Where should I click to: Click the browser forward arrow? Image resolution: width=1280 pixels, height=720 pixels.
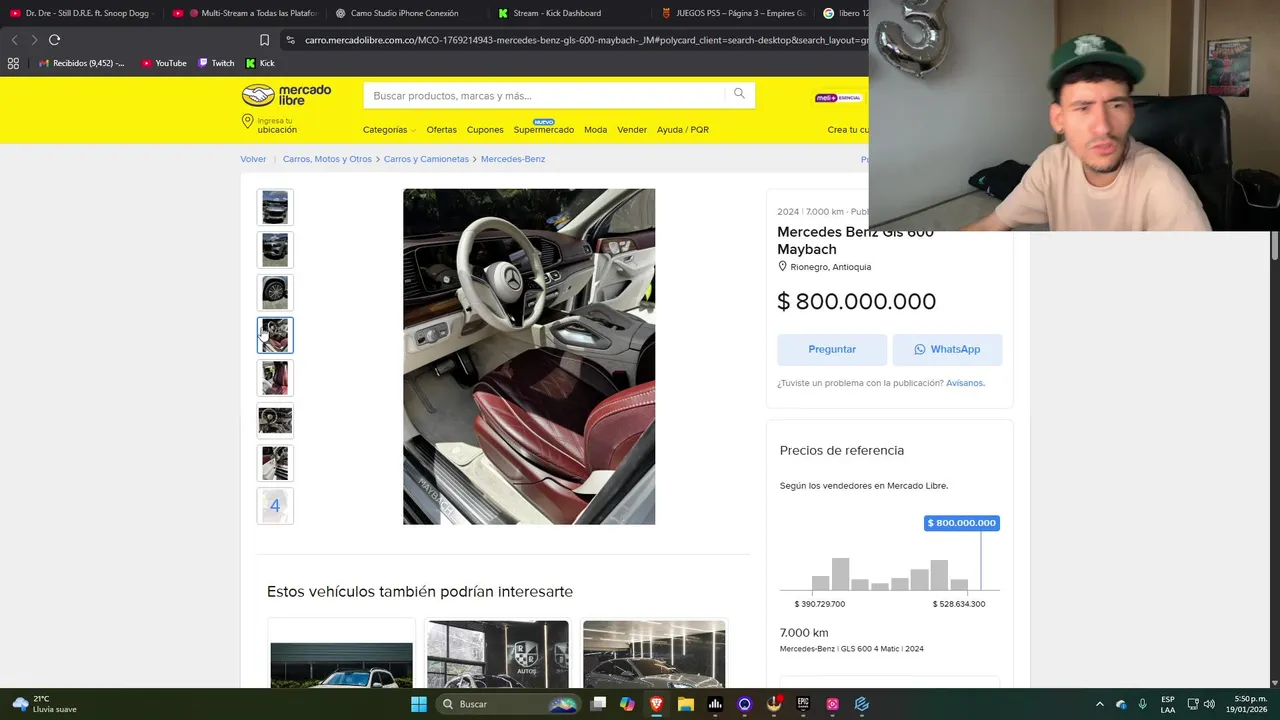[x=34, y=40]
